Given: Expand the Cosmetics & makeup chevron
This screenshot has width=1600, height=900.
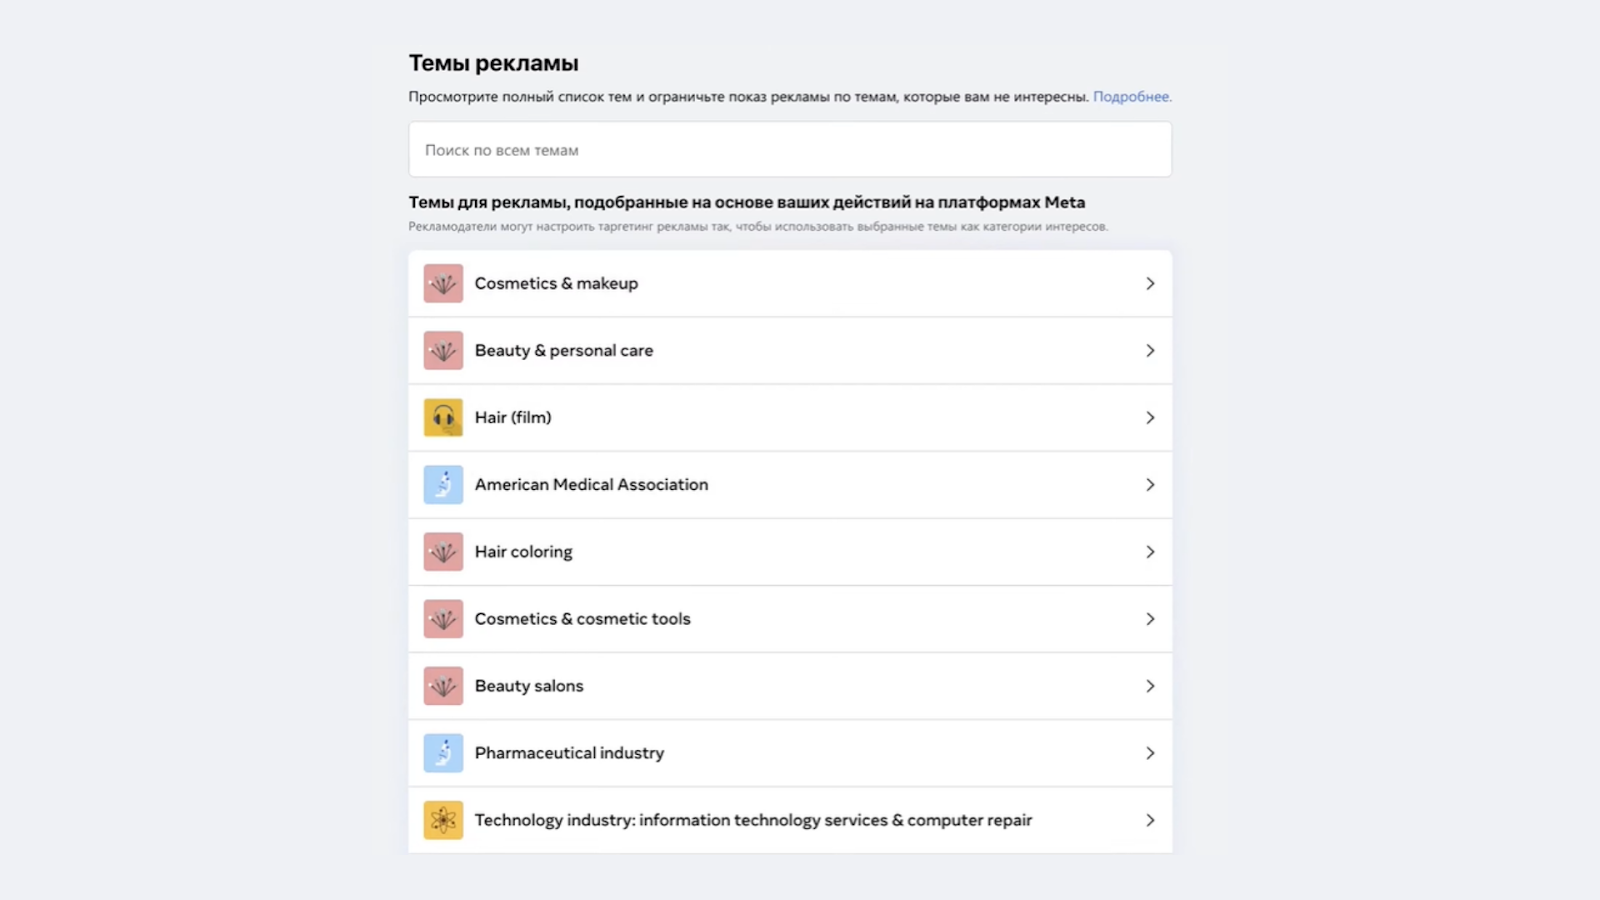Looking at the screenshot, I should click(x=1150, y=284).
